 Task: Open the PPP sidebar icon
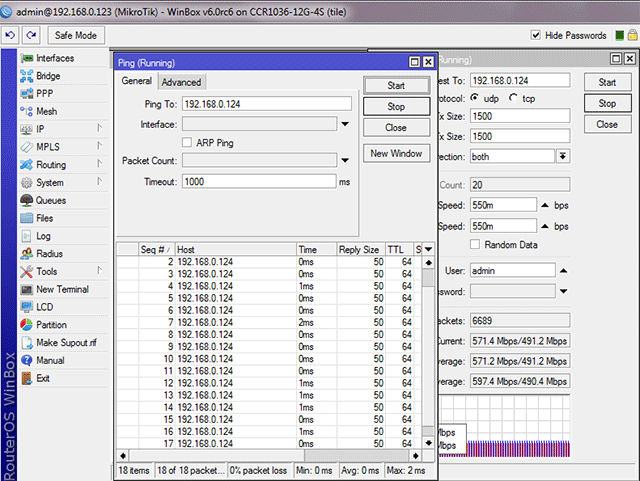point(27,94)
